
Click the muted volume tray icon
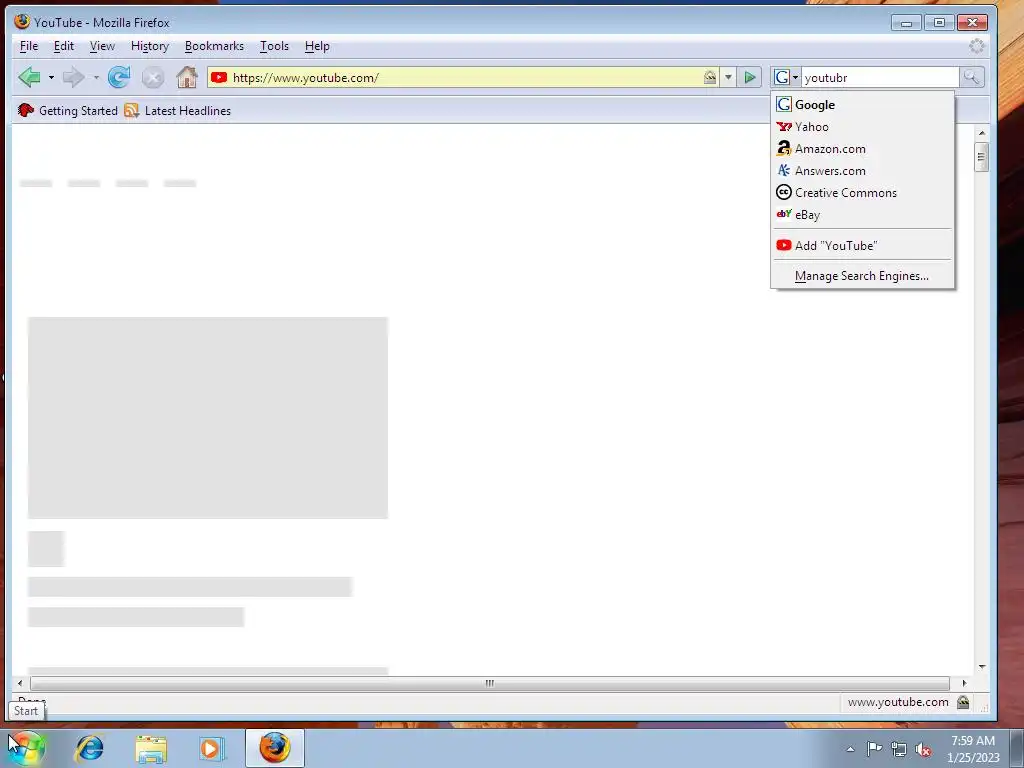point(923,750)
